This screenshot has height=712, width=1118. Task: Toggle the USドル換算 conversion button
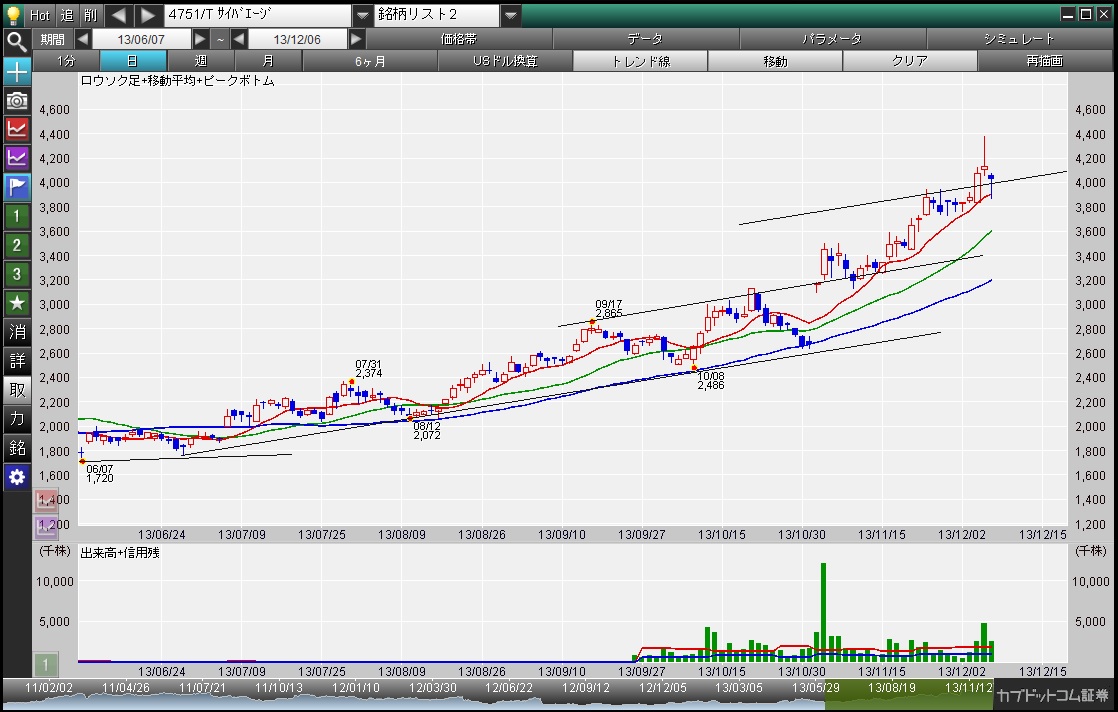[x=505, y=61]
